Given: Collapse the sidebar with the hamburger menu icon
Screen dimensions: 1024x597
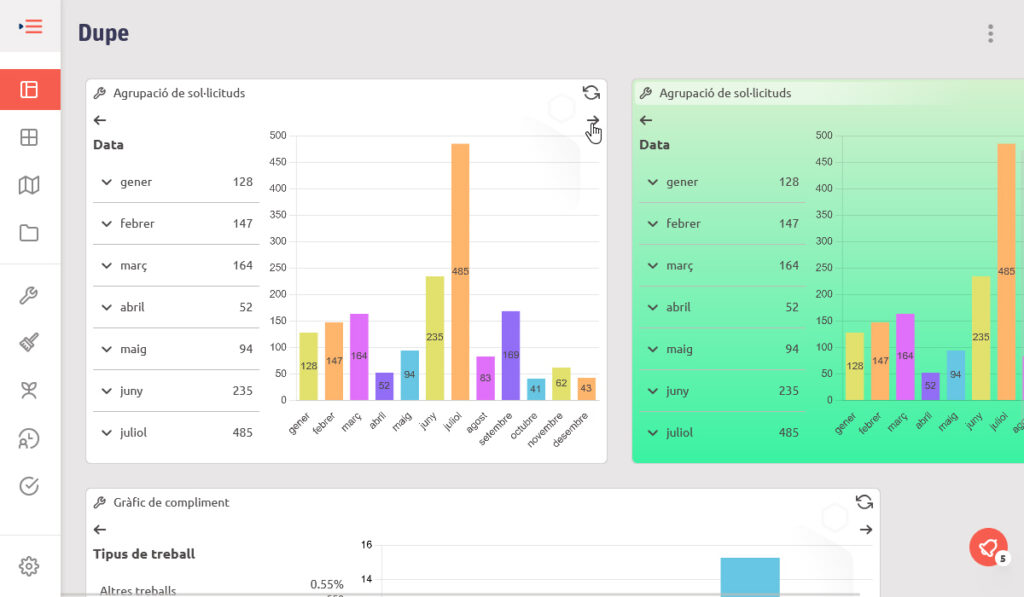Looking at the screenshot, I should (x=30, y=27).
